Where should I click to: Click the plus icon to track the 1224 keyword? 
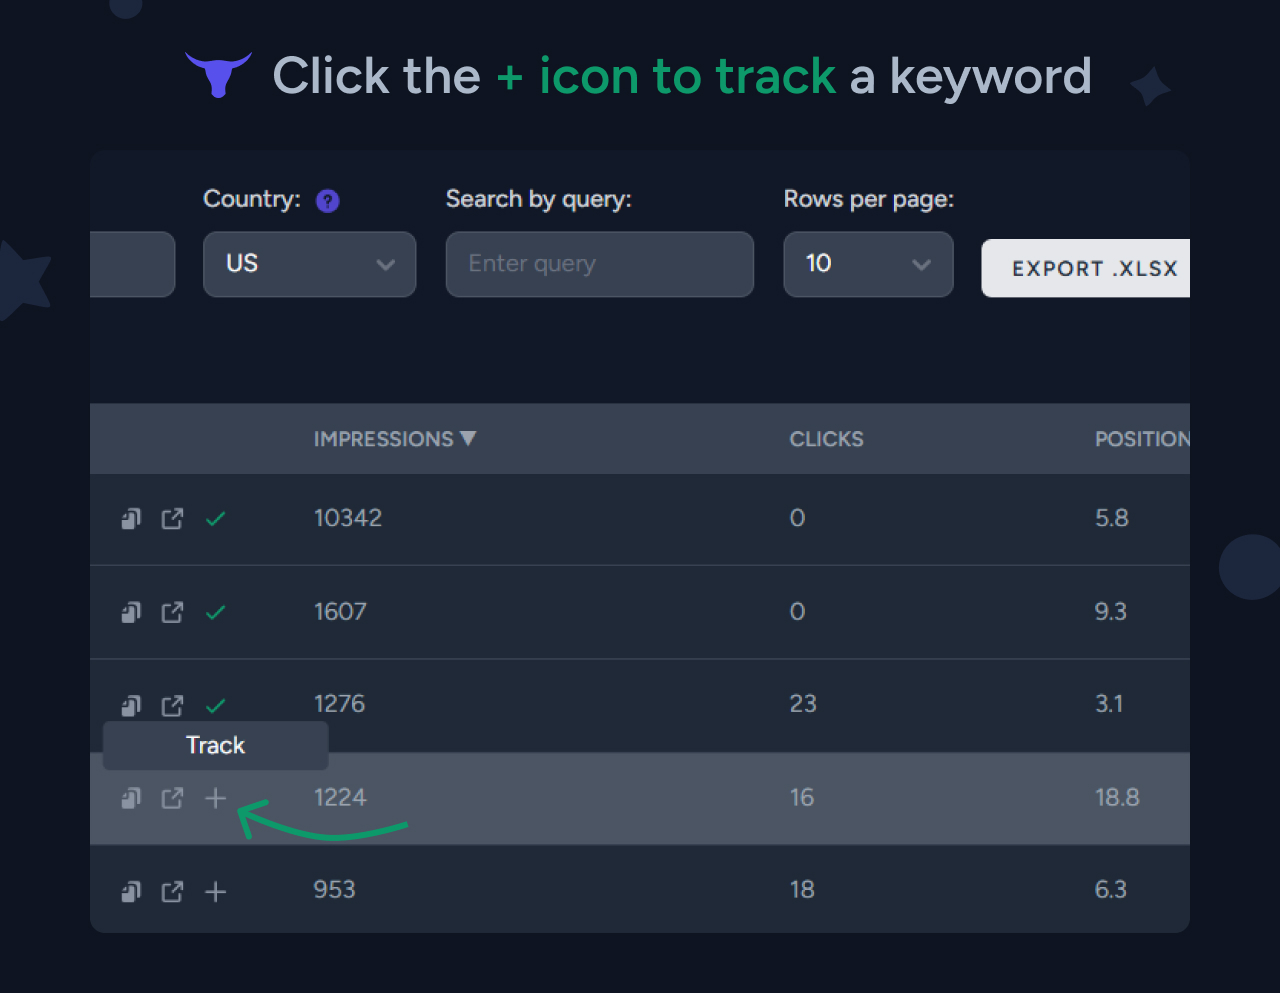(x=215, y=798)
